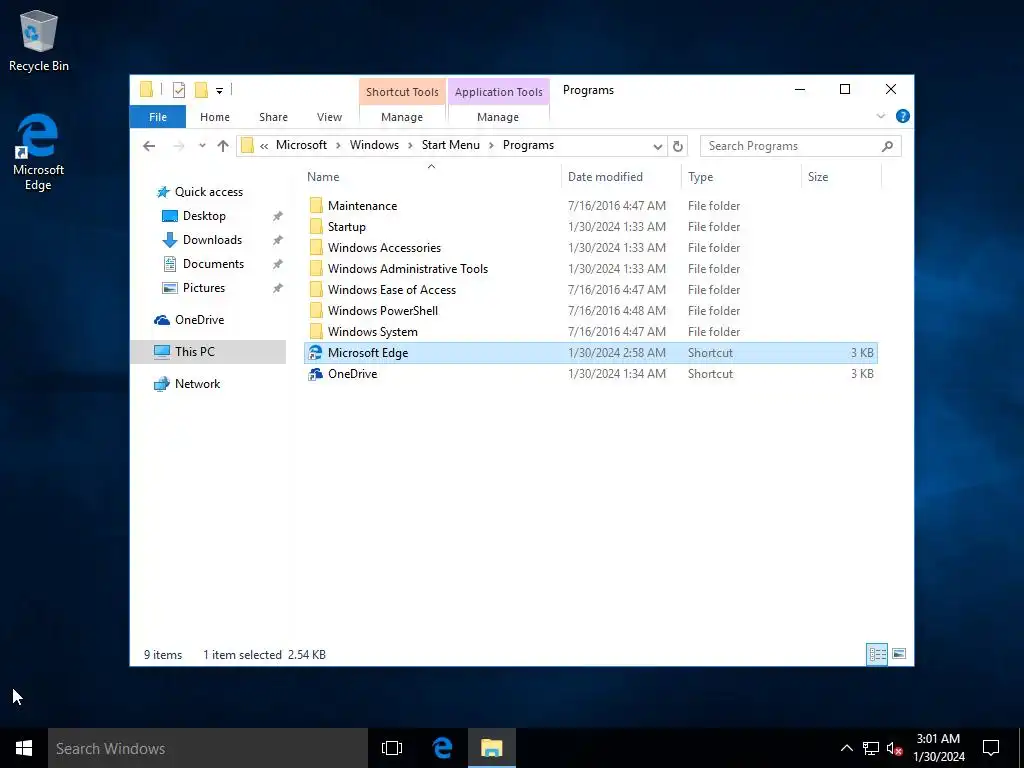Switch to the Share ribbon tab
The image size is (1024, 768).
coord(273,117)
